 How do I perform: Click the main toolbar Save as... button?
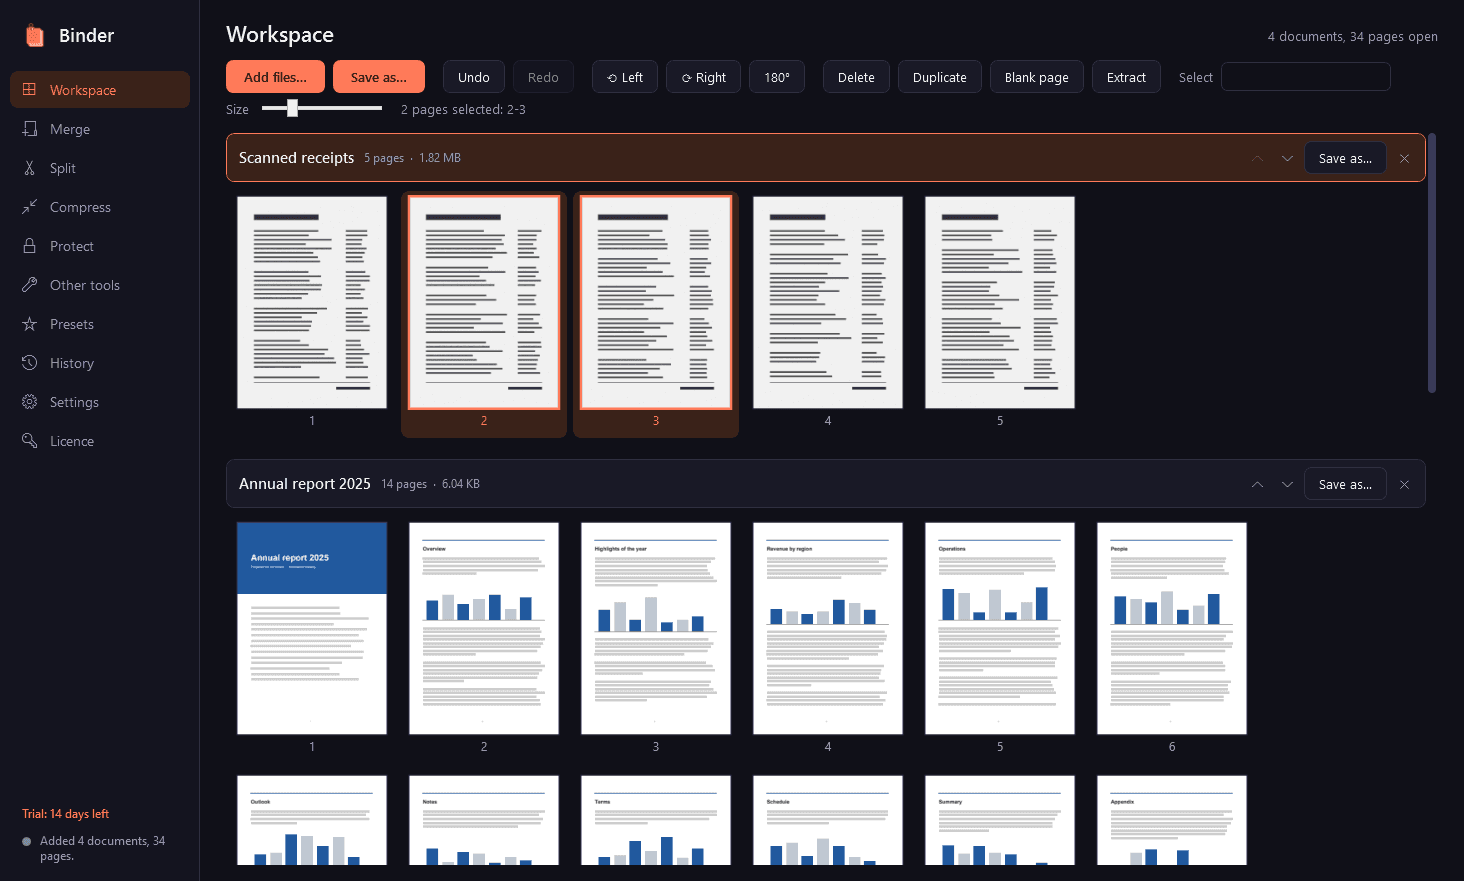pyautogui.click(x=379, y=77)
